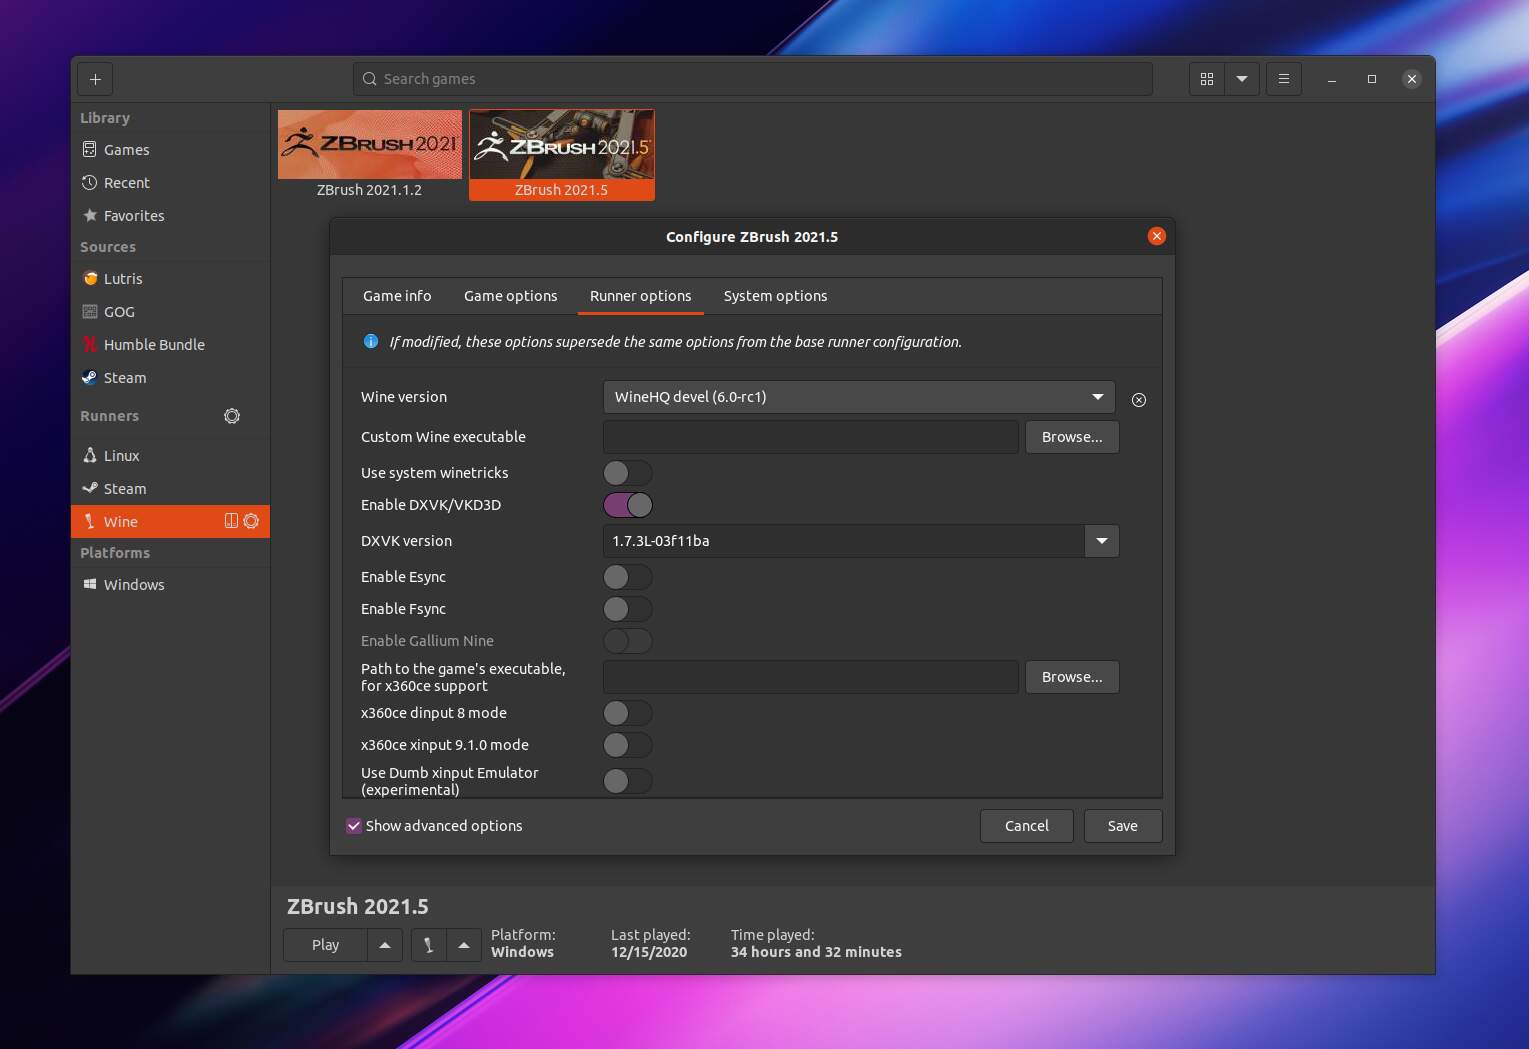Turn on Enable Fsync
This screenshot has width=1529, height=1049.
(628, 609)
